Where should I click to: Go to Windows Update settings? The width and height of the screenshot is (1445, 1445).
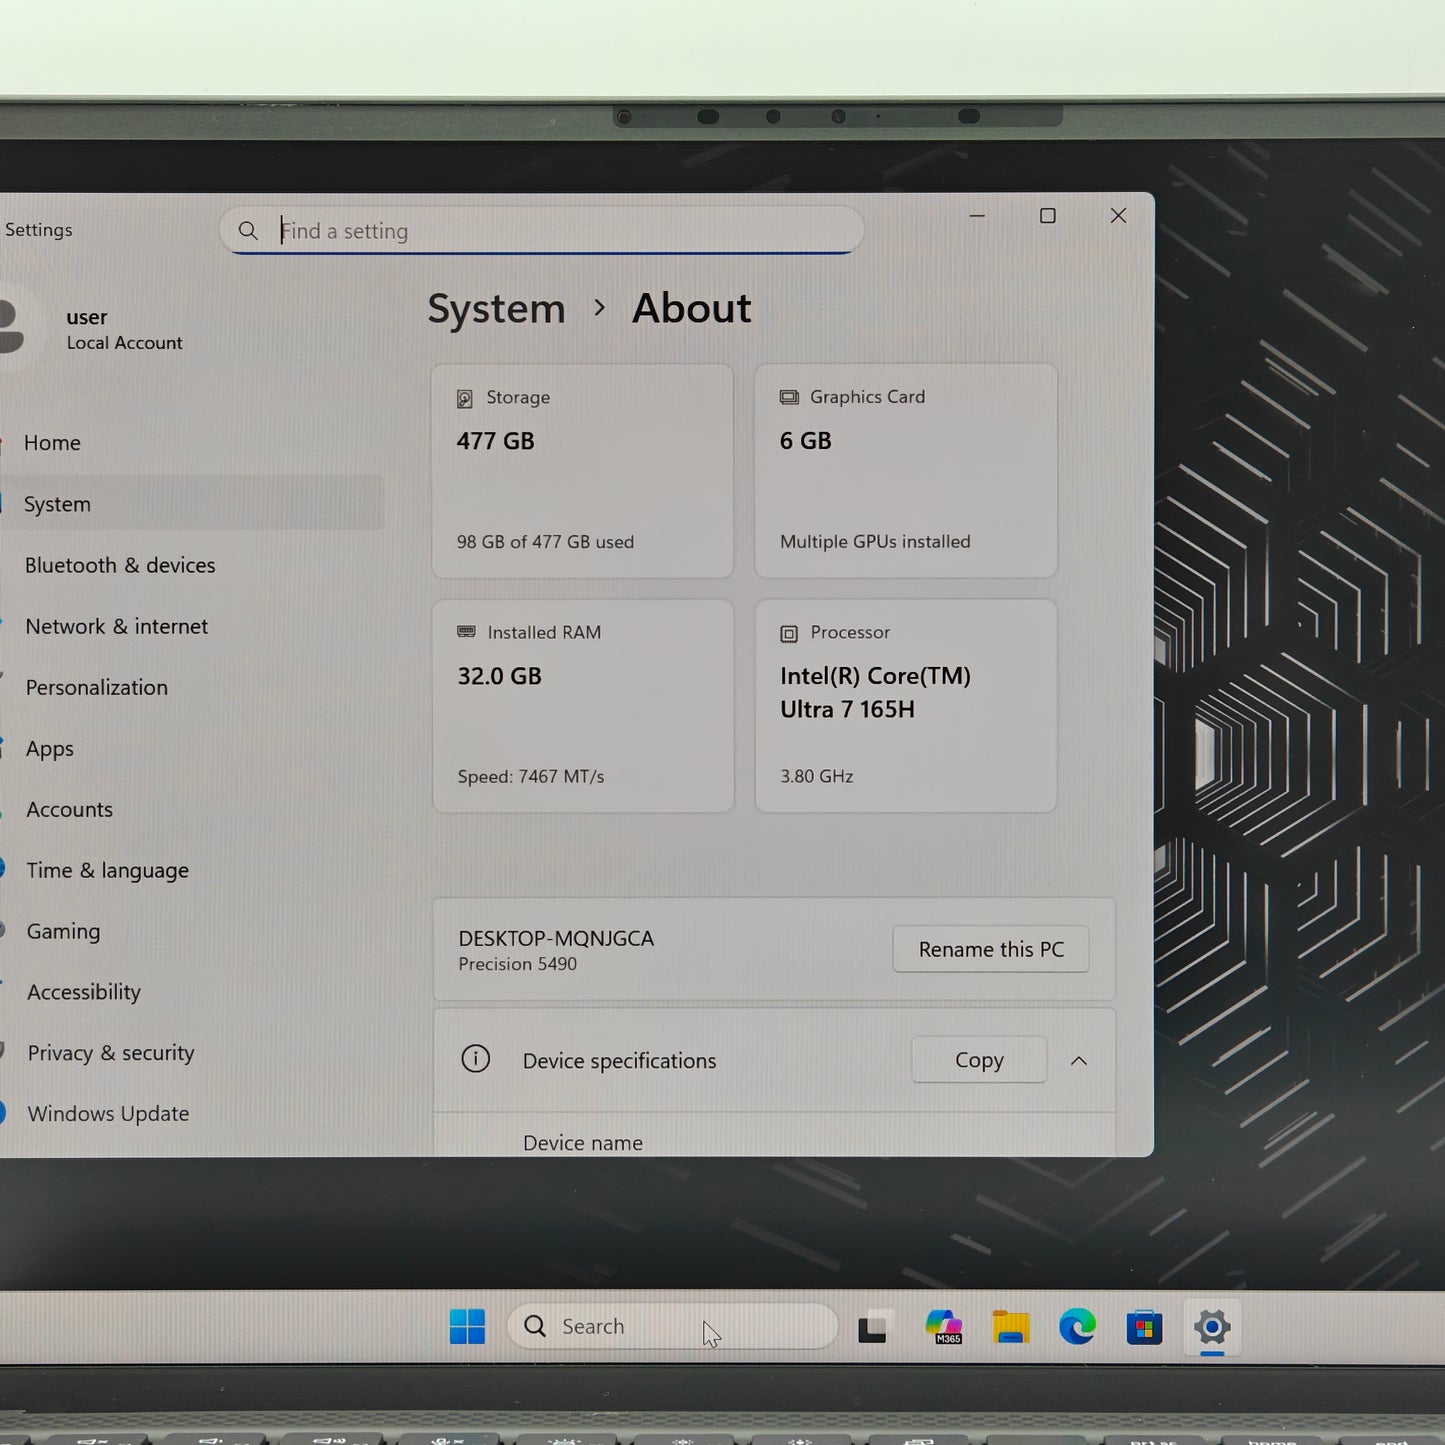tap(108, 1113)
